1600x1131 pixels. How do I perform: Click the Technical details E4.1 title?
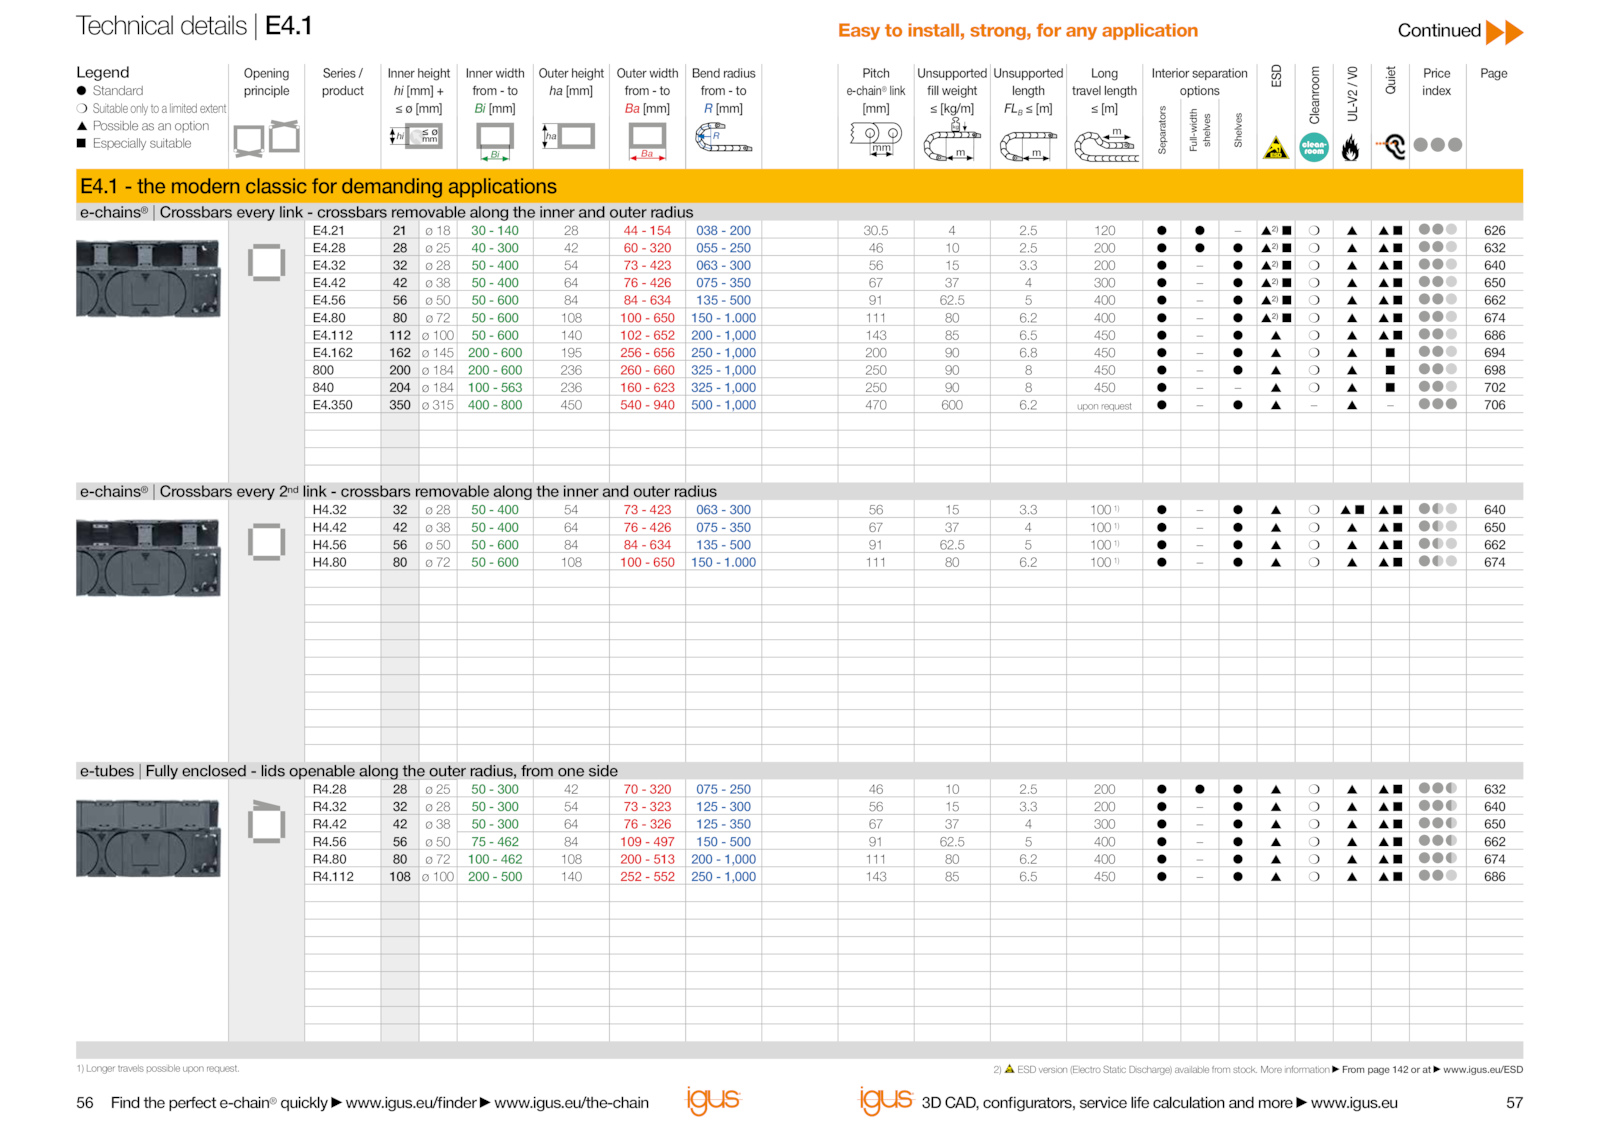coord(194,26)
